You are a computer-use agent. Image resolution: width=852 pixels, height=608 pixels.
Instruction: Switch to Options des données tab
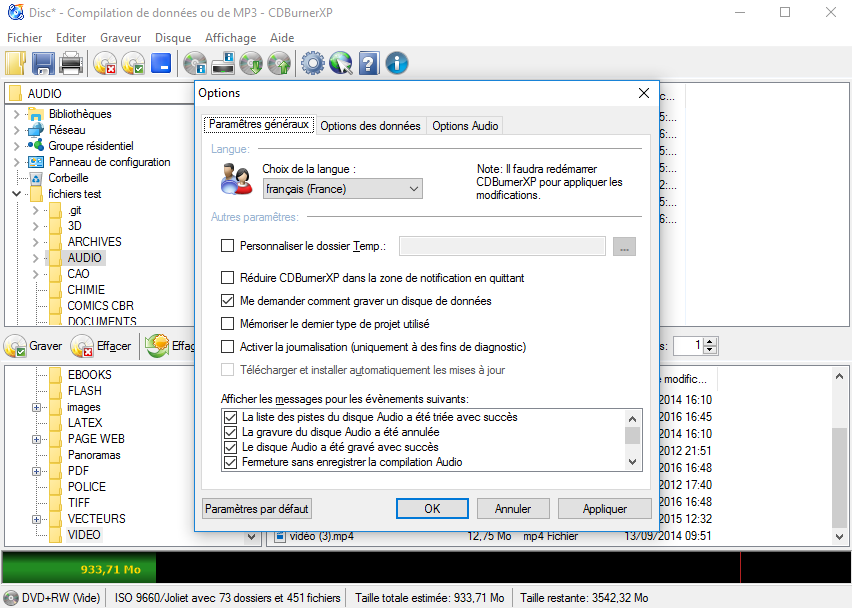tap(371, 126)
